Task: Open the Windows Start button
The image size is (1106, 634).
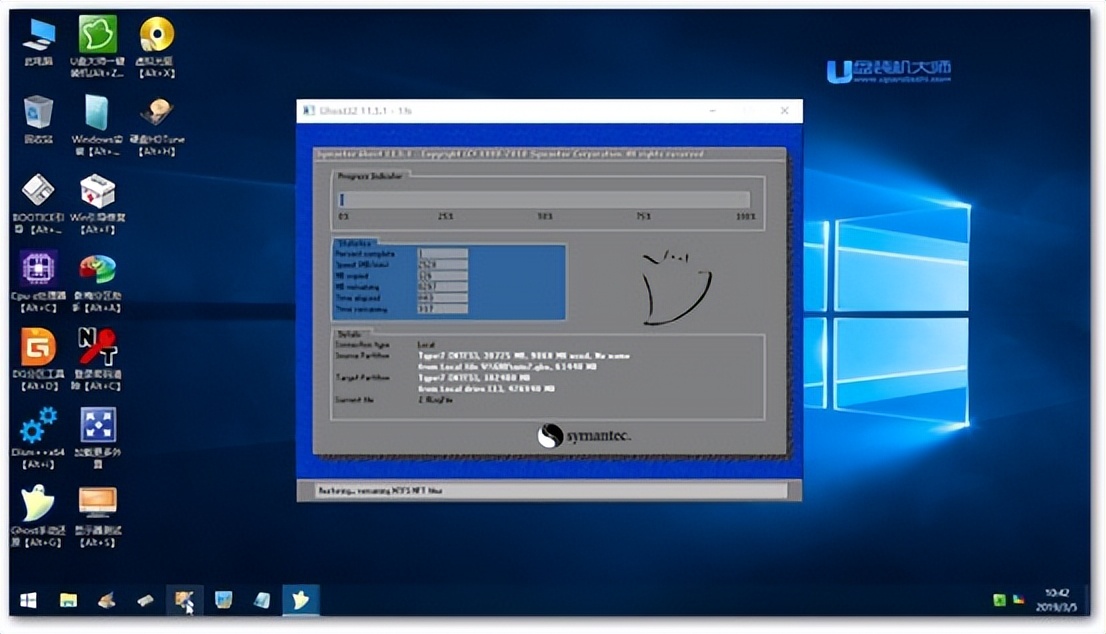Action: (x=28, y=600)
